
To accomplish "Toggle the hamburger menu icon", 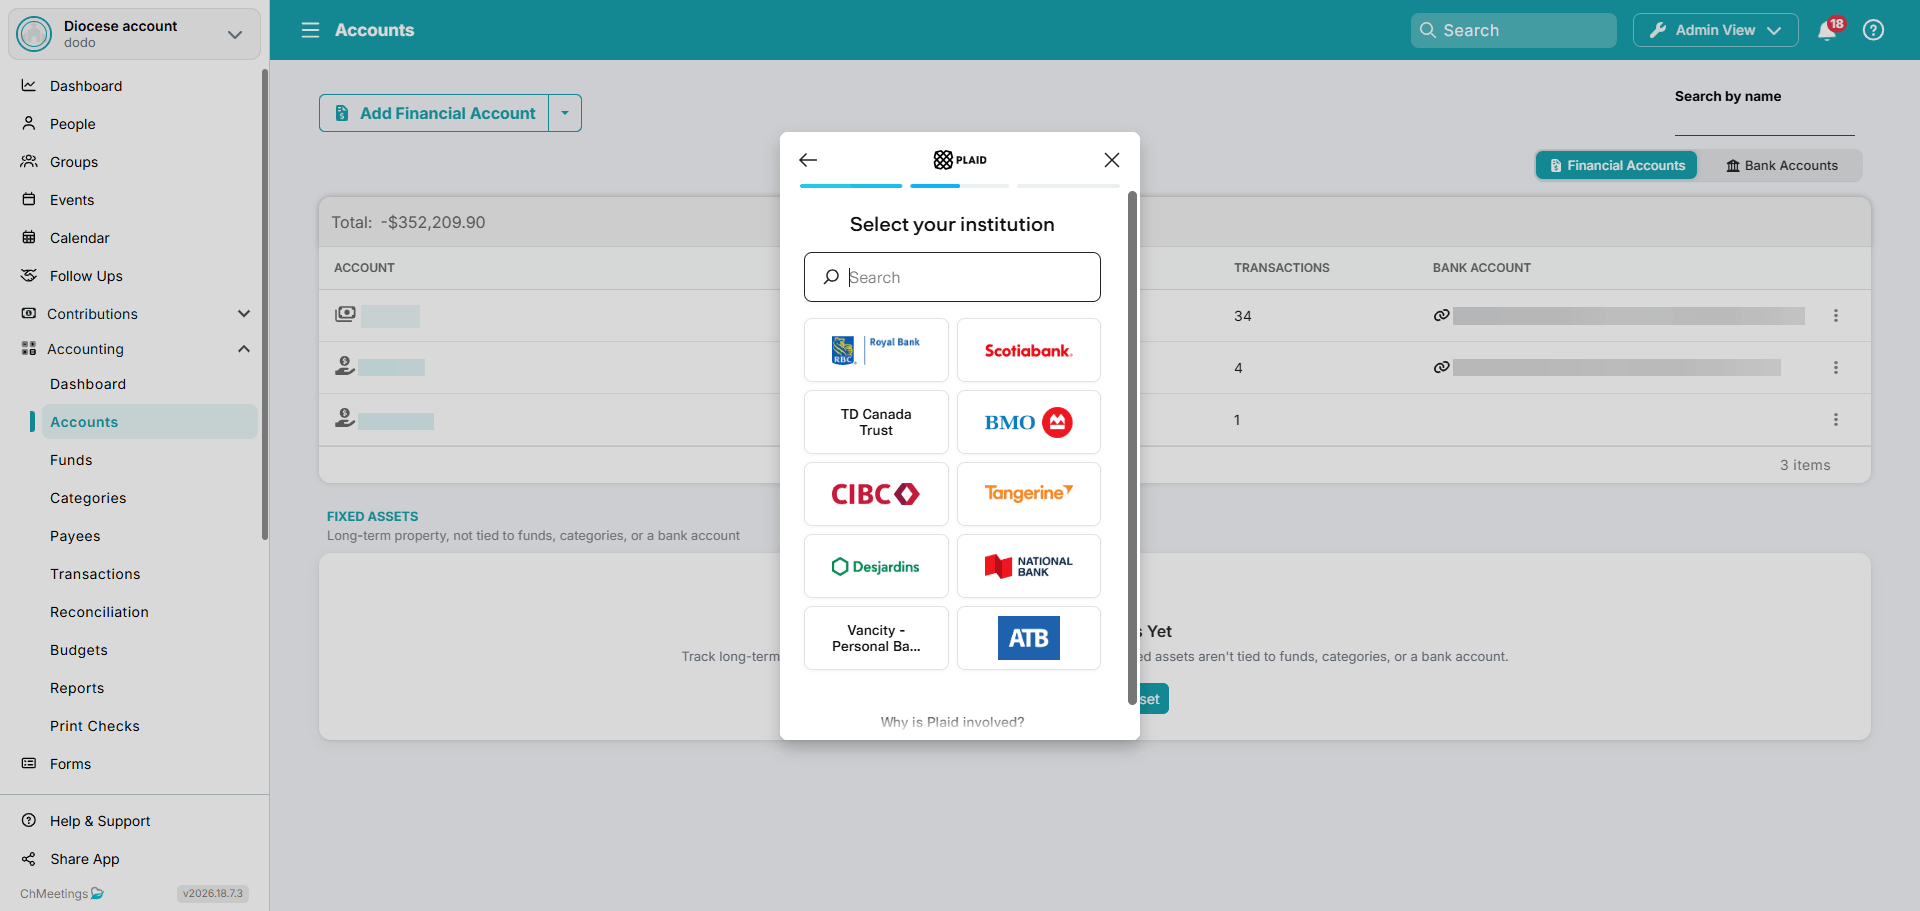I will click(x=311, y=30).
